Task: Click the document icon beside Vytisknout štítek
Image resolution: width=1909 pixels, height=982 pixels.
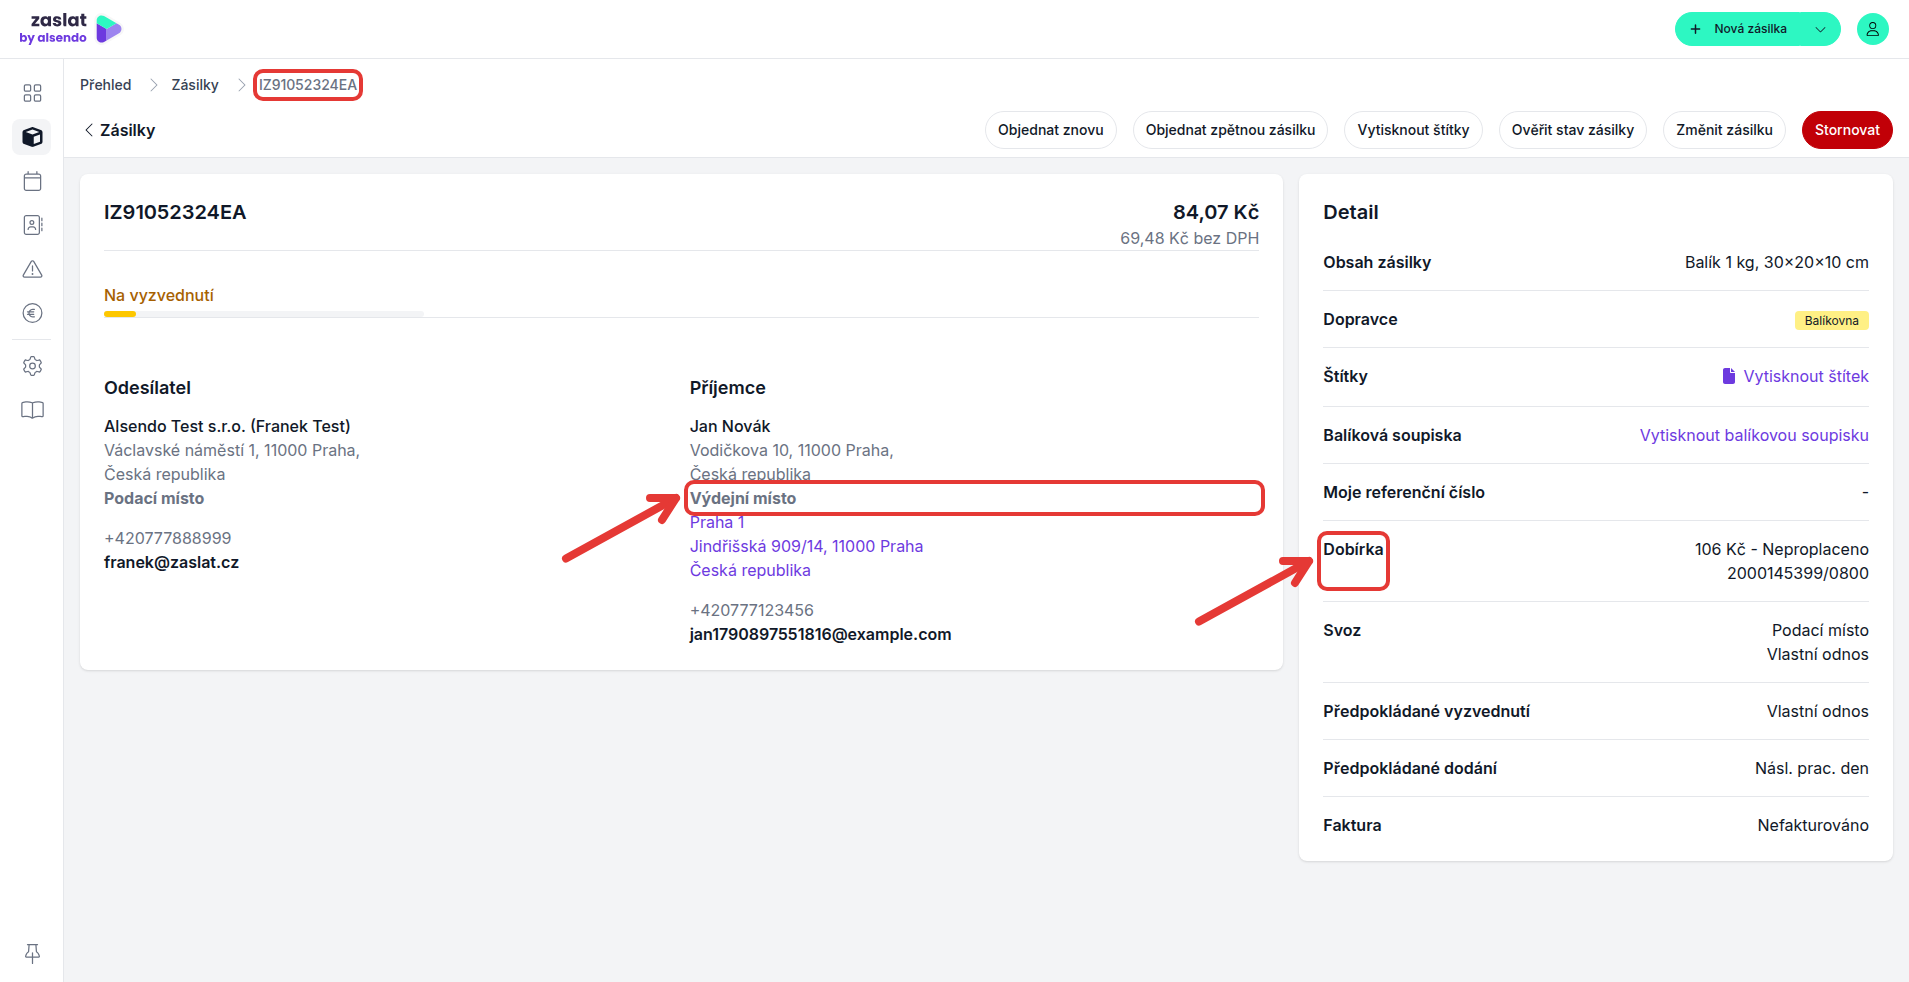Action: tap(1728, 376)
